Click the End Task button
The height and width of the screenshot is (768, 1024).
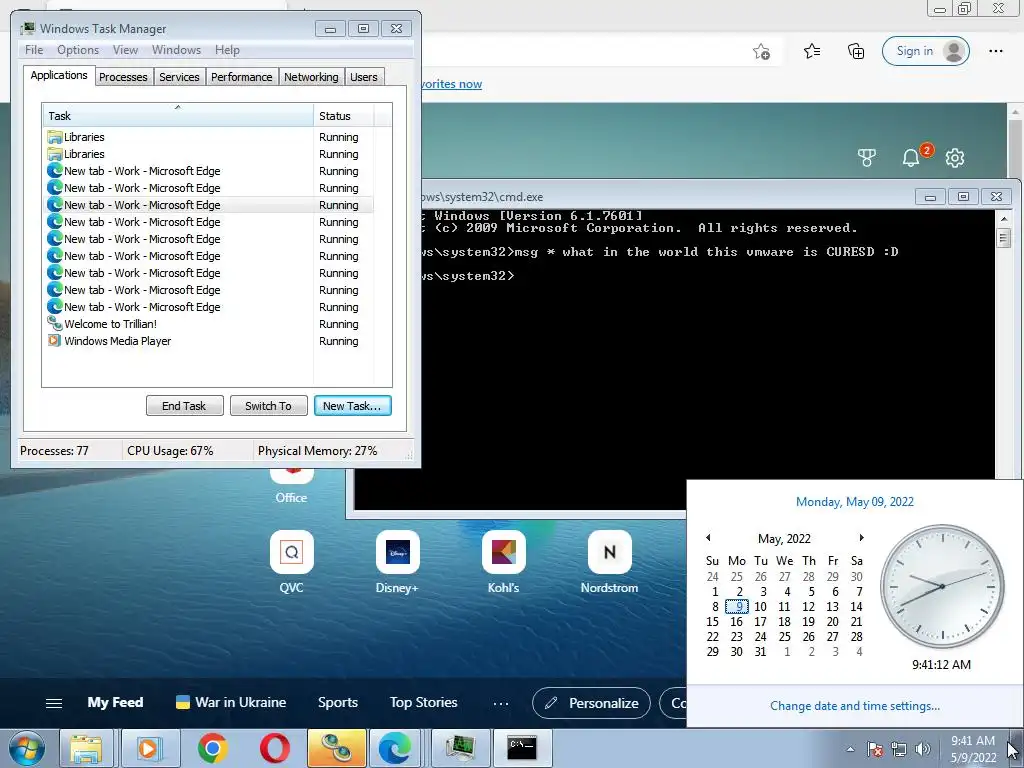(x=184, y=406)
